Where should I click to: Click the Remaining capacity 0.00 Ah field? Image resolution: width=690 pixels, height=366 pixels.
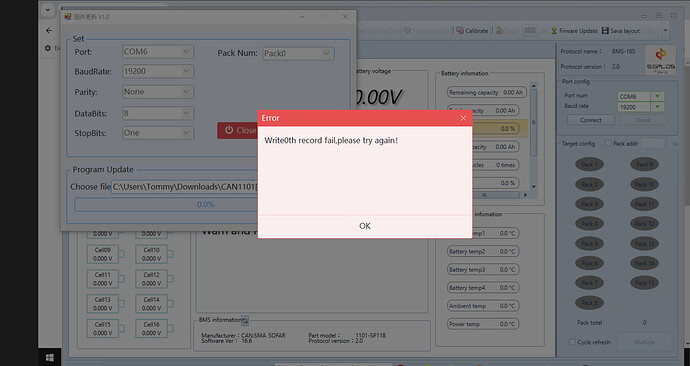486,92
